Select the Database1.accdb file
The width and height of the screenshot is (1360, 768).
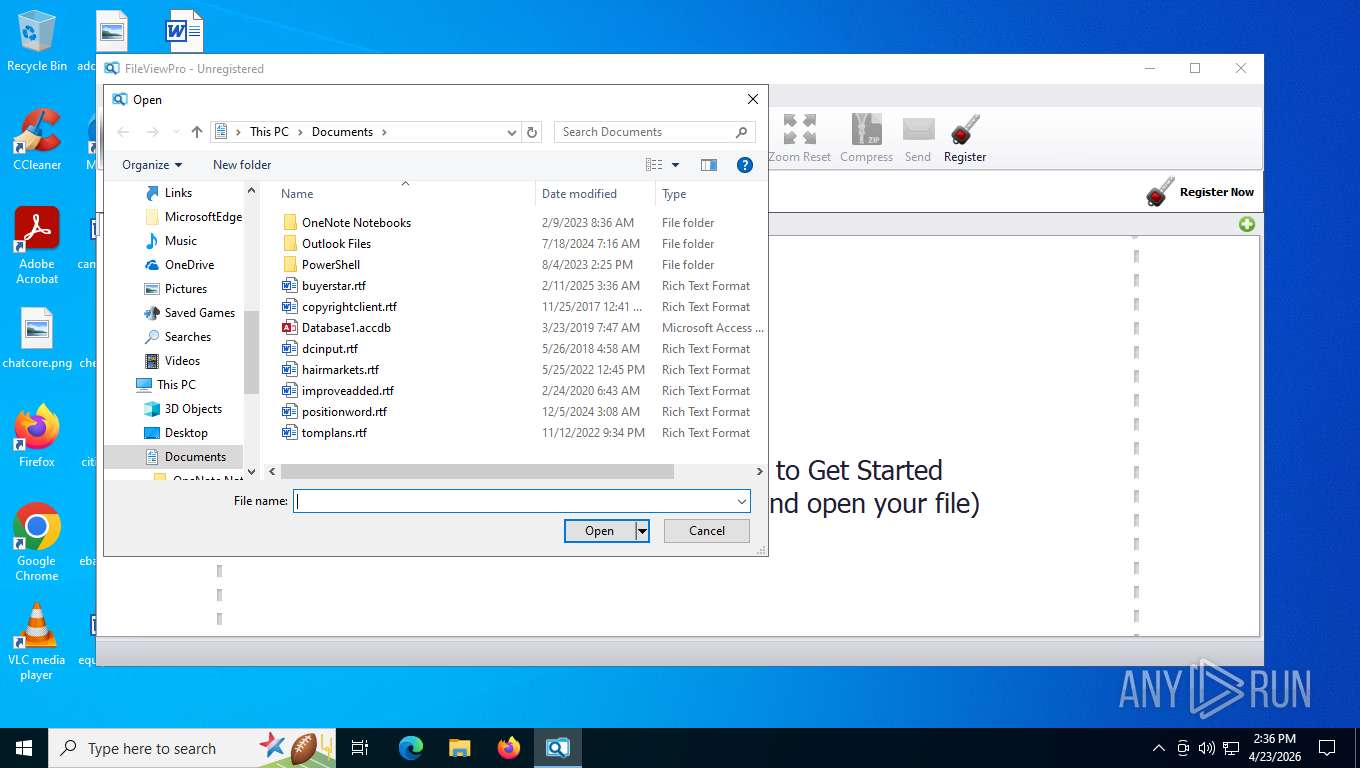pyautogui.click(x=346, y=328)
